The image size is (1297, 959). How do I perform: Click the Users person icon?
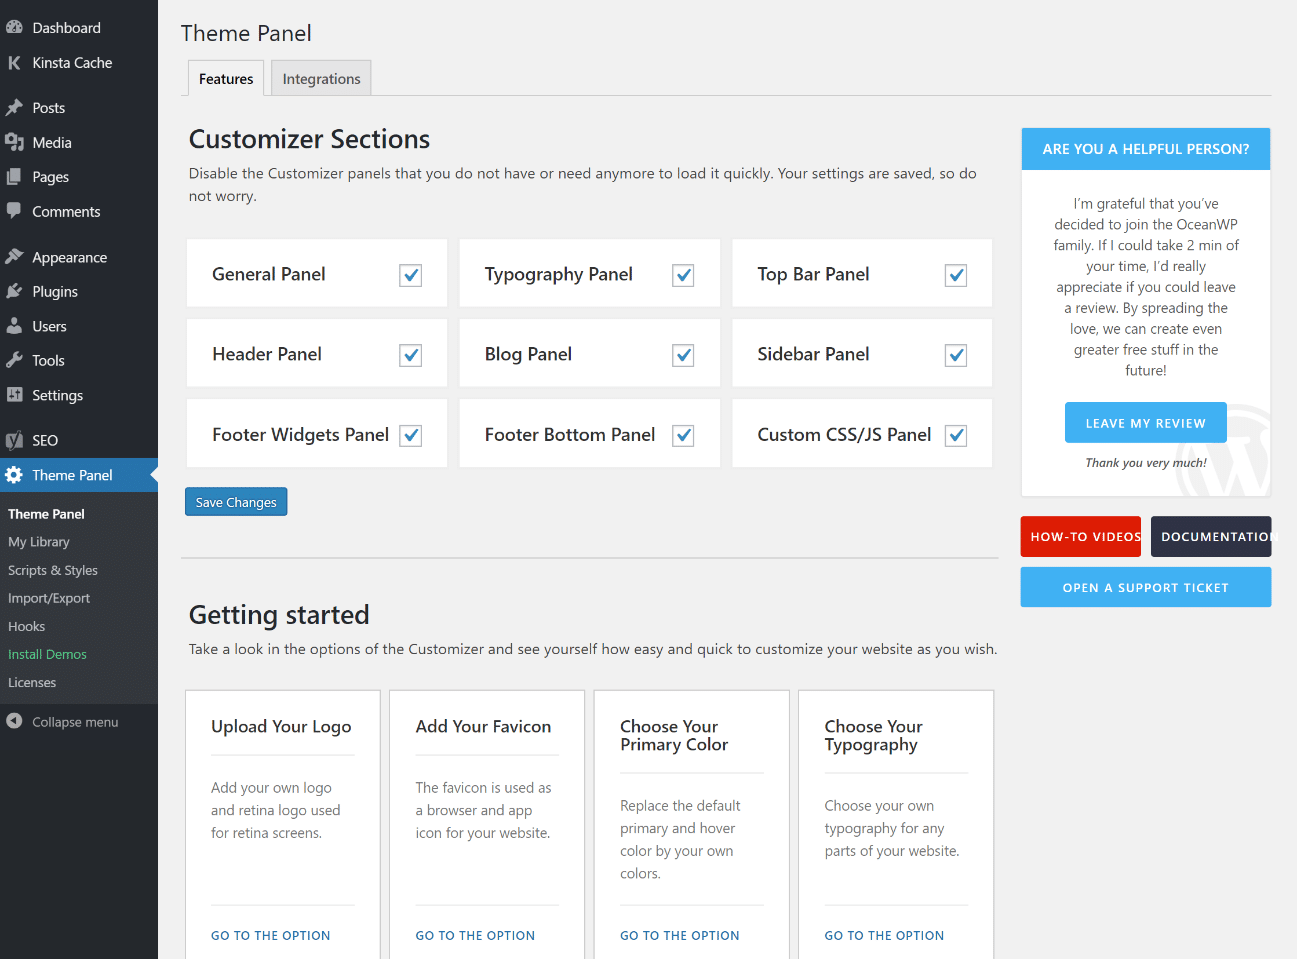[x=14, y=326]
